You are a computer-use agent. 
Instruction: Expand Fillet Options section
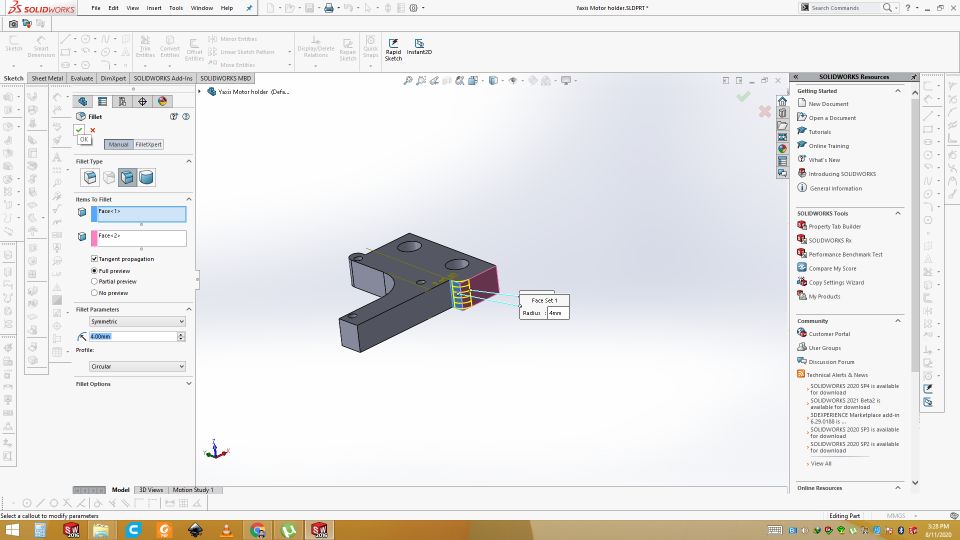click(x=189, y=383)
